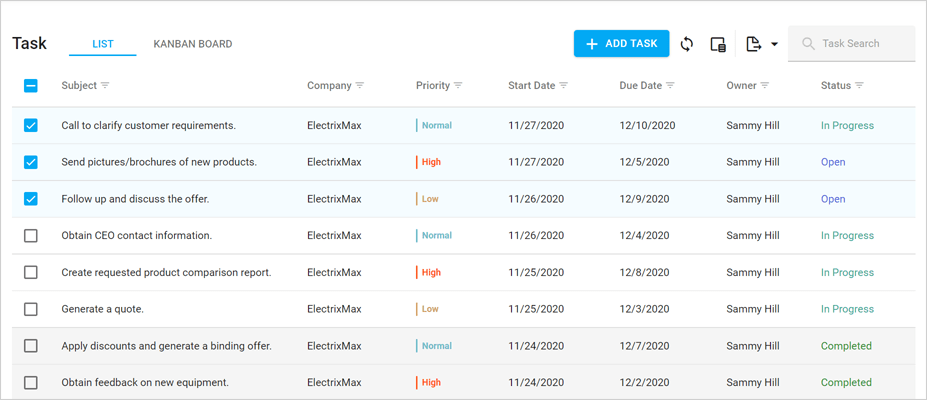This screenshot has height=400, width=927.
Task: Uncheck 'Call to clarify customer requirements' row
Action: pos(31,126)
